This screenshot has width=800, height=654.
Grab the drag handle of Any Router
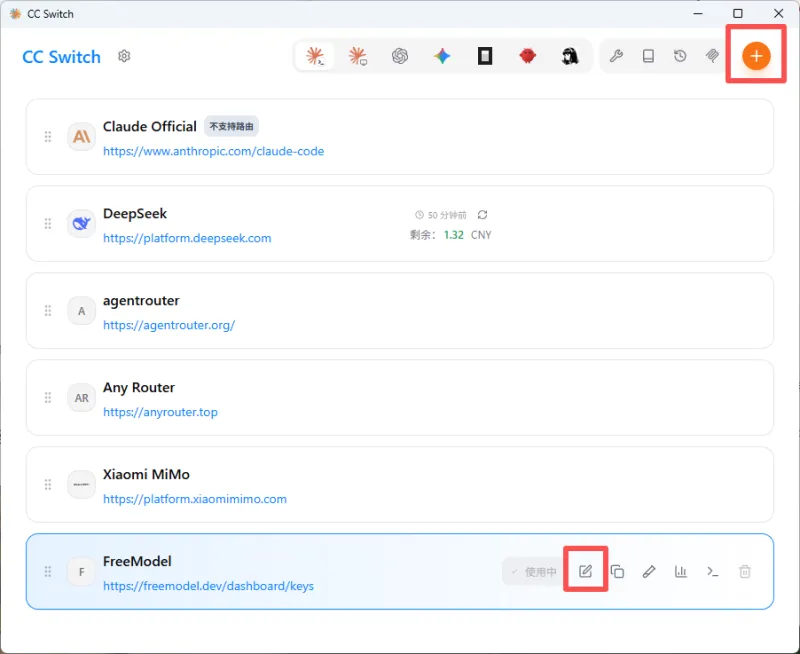pyautogui.click(x=48, y=397)
